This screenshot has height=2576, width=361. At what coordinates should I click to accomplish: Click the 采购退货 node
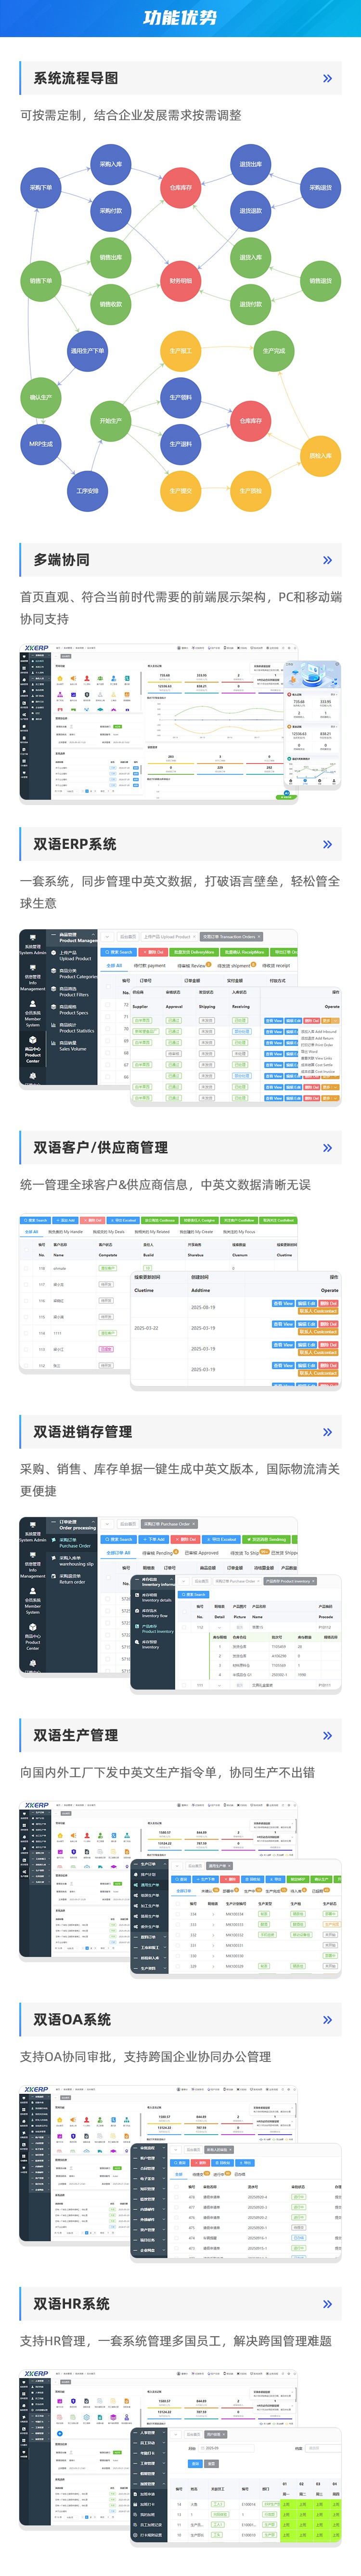click(320, 187)
